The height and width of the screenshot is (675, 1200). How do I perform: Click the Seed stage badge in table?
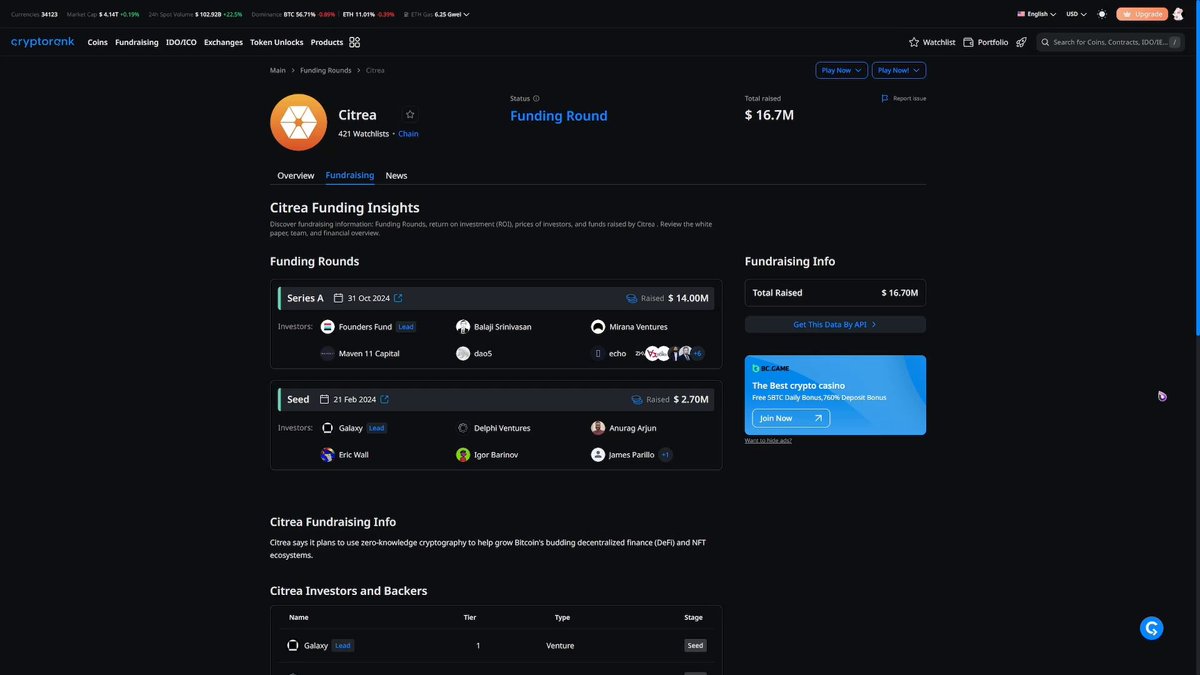pos(695,646)
